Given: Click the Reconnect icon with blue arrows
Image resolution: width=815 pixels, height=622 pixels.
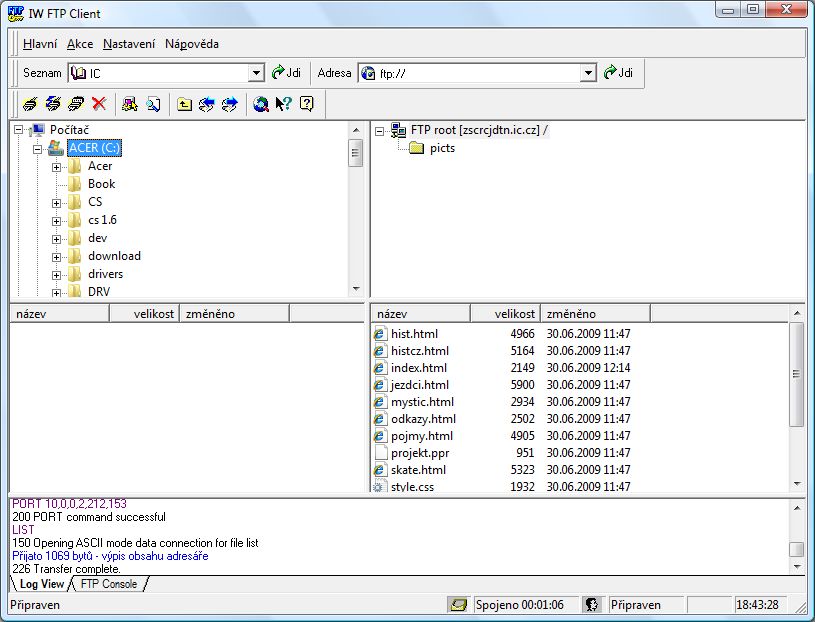Looking at the screenshot, I should [x=53, y=104].
